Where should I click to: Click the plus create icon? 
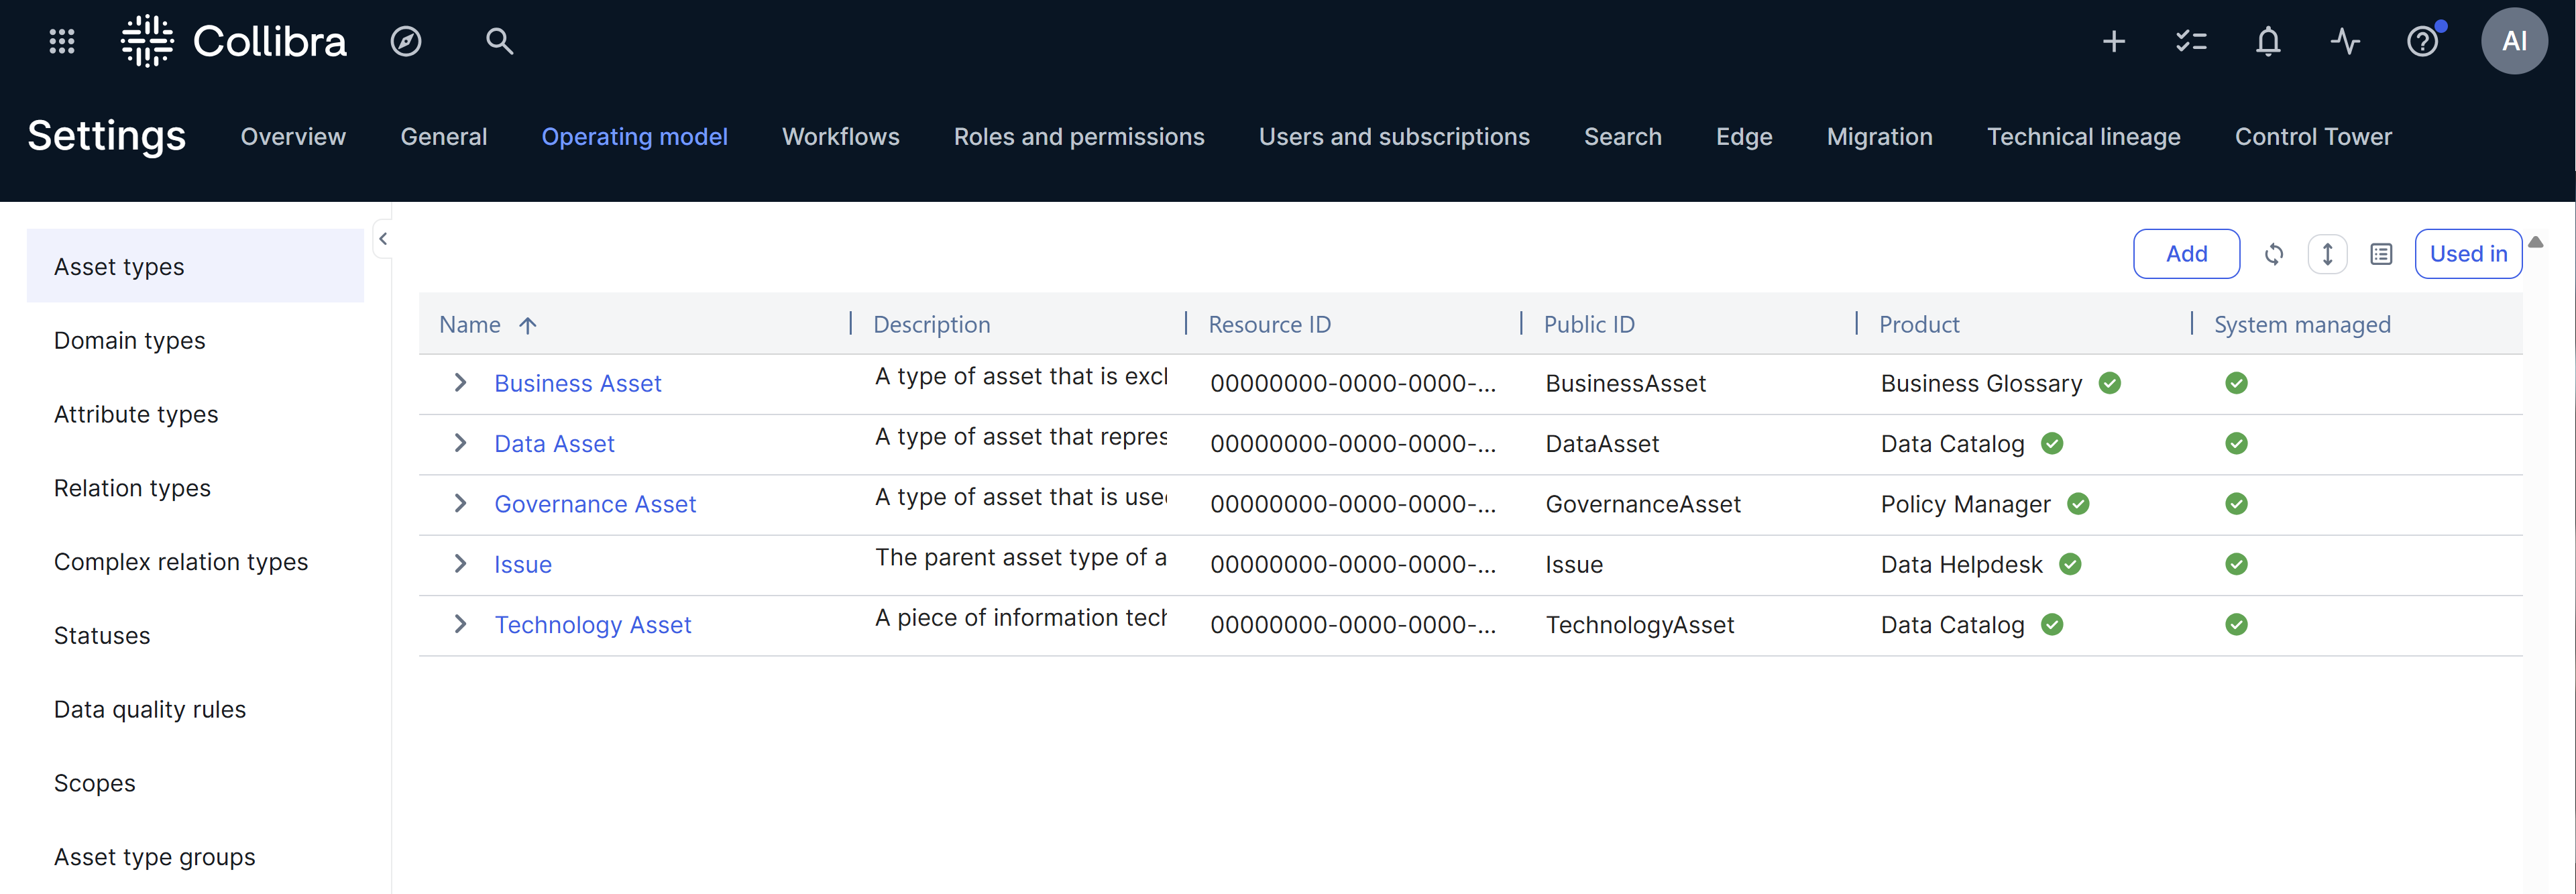pos(2114,41)
